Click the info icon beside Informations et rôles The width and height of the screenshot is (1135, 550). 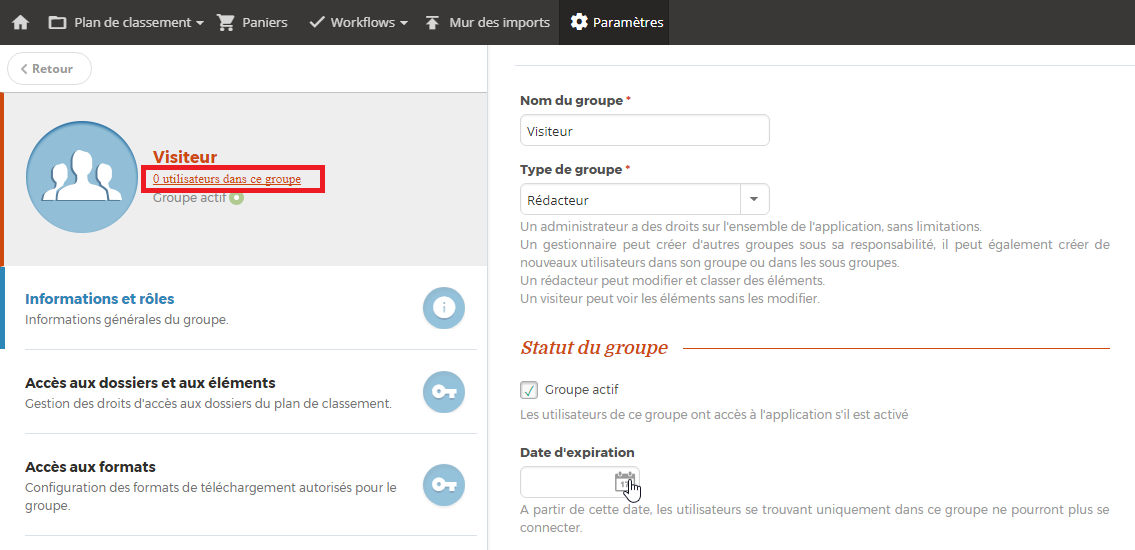tap(444, 308)
